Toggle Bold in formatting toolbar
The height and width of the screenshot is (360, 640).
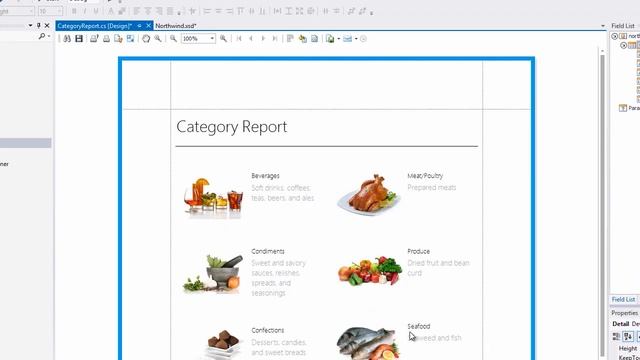click(74, 11)
